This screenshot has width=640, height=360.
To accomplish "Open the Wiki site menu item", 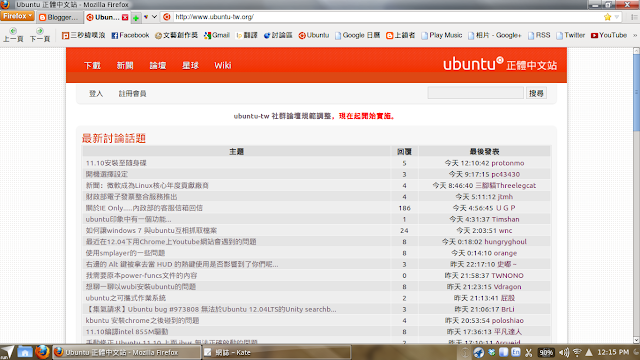I will pos(223,65).
